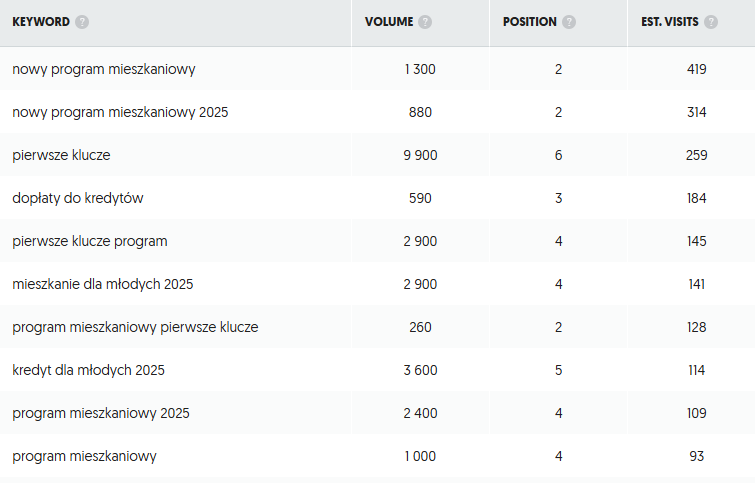Click 'mieszkanie dla młodych 2025' keyword
The width and height of the screenshot is (755, 483).
(x=103, y=284)
